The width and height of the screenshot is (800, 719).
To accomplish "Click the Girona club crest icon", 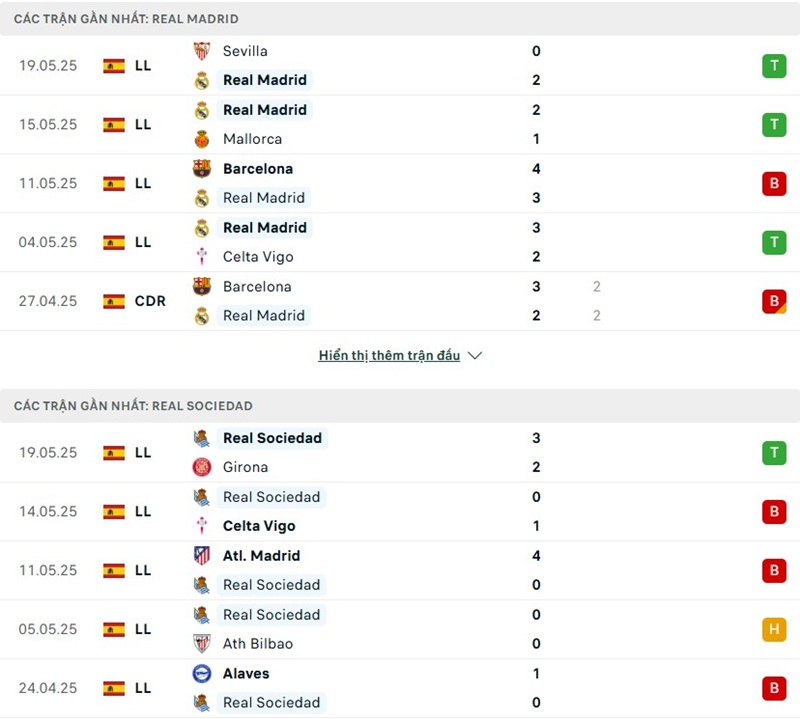I will tap(202, 467).
